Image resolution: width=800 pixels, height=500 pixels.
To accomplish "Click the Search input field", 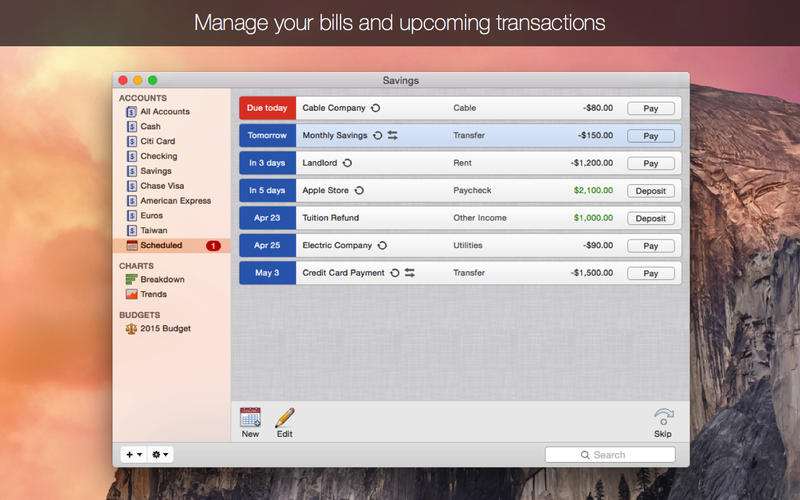I will tap(610, 455).
